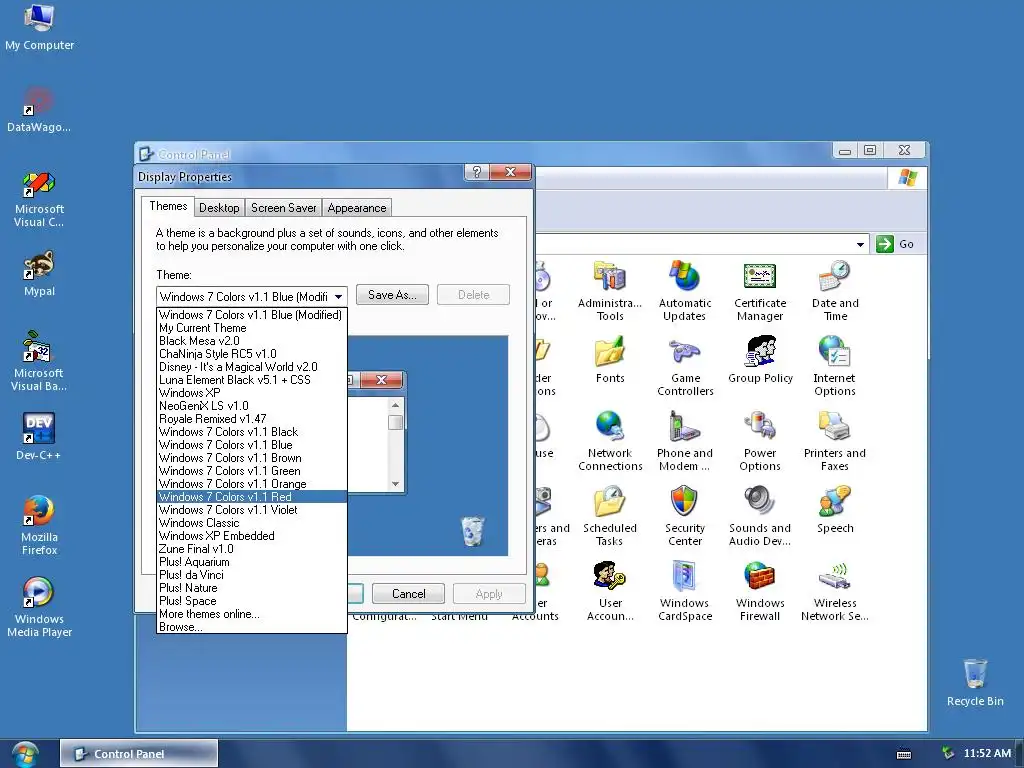Open Fonts folder icon

[610, 359]
